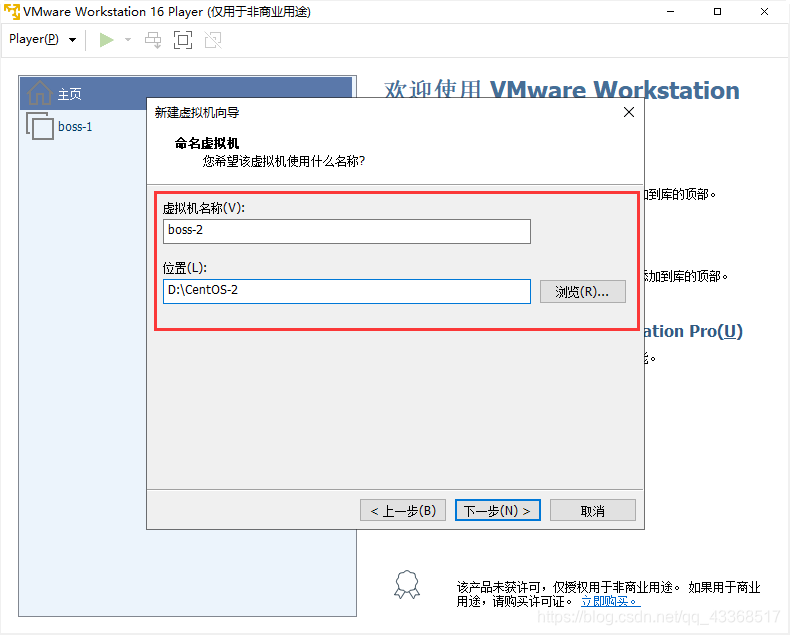Click the enter full screen mode icon
Screen dimensions: 790x635
183,40
